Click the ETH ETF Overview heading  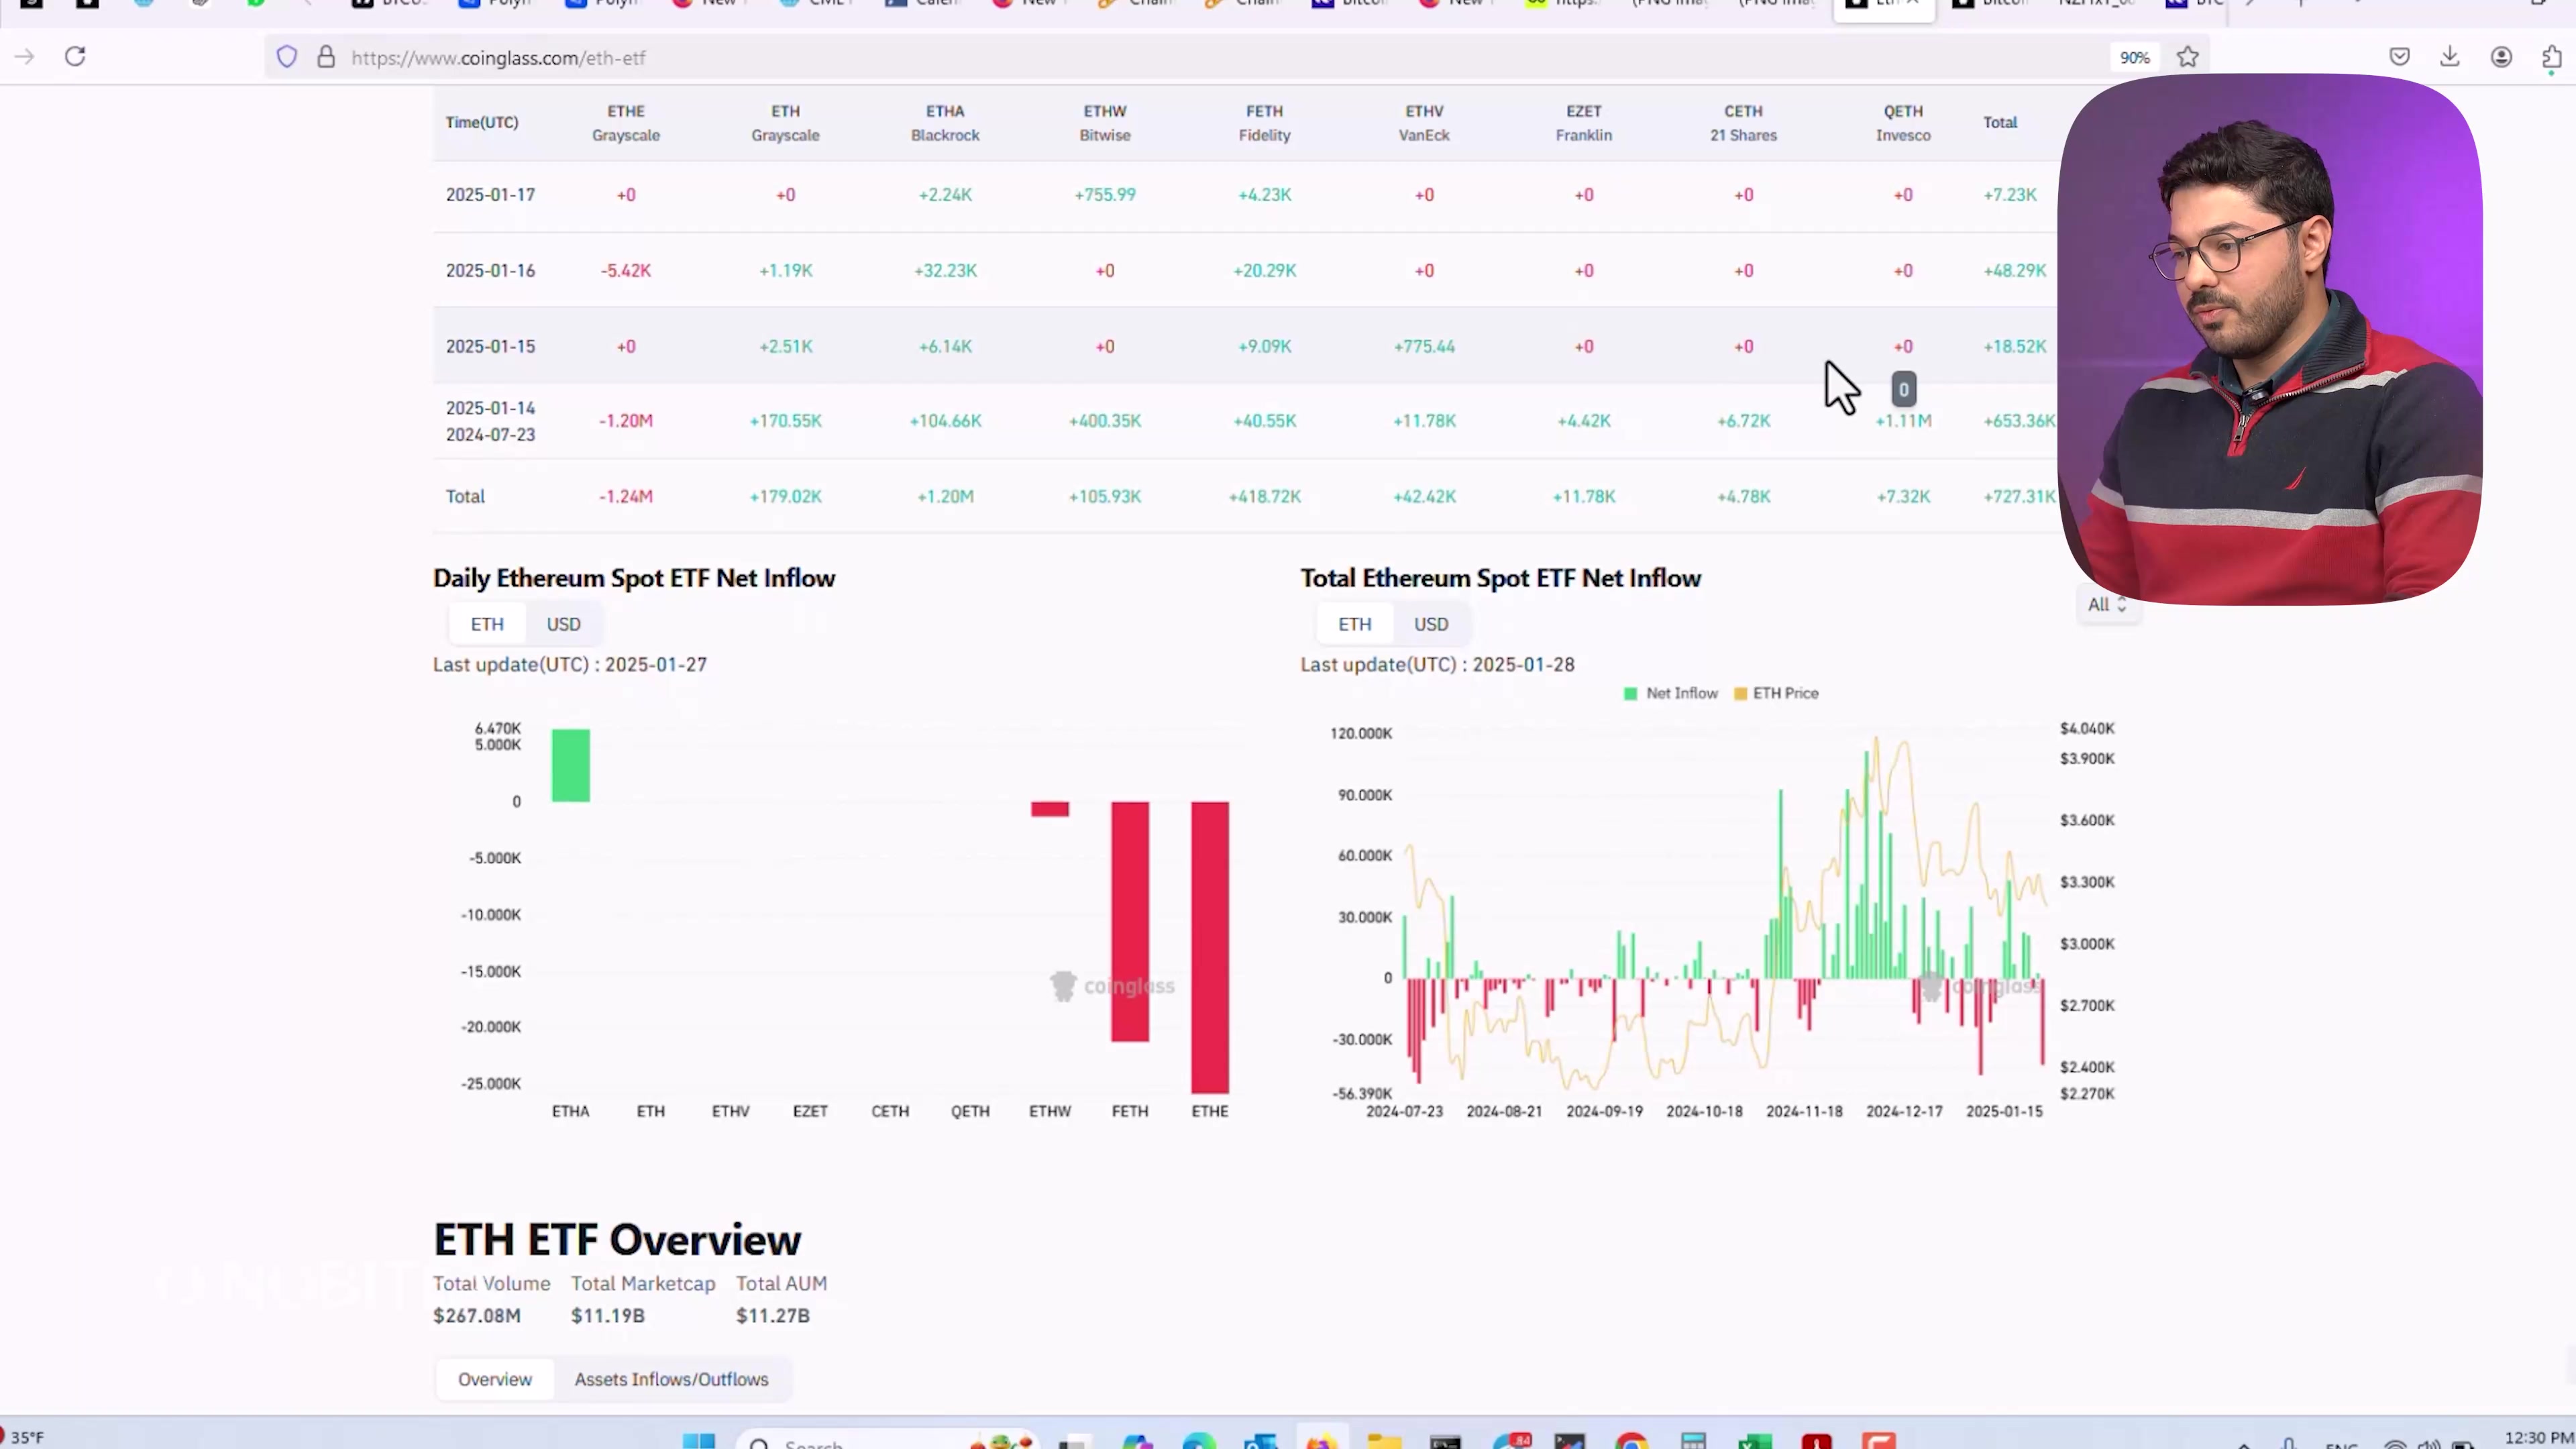tap(617, 1240)
